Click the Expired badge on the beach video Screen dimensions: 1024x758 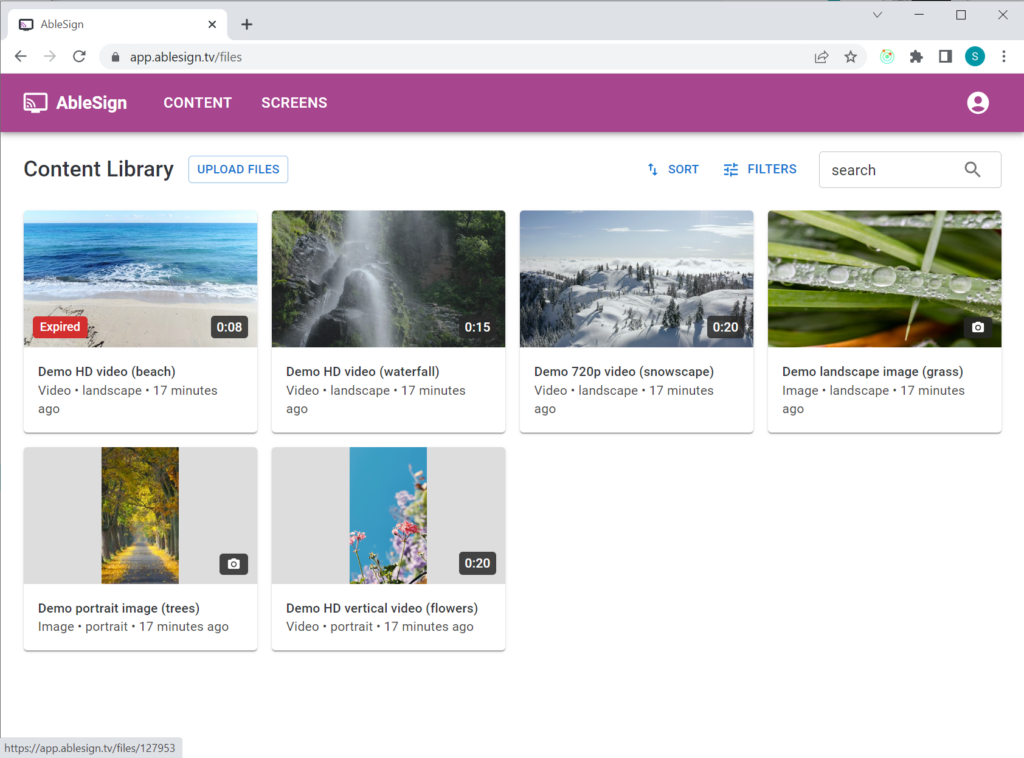pos(60,327)
